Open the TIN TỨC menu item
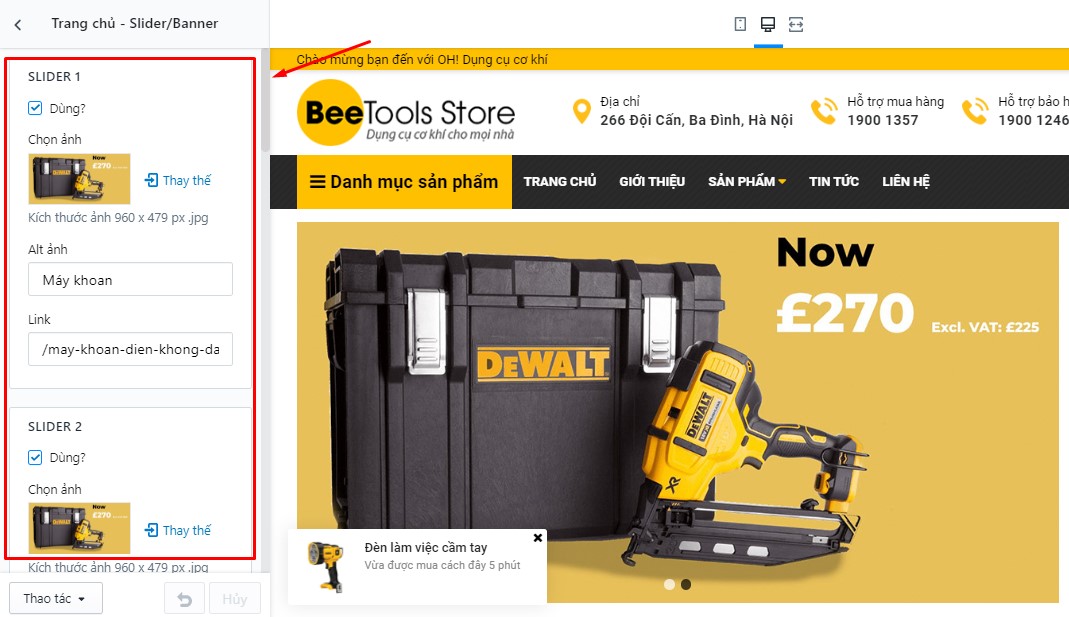The height and width of the screenshot is (617, 1069). click(834, 181)
